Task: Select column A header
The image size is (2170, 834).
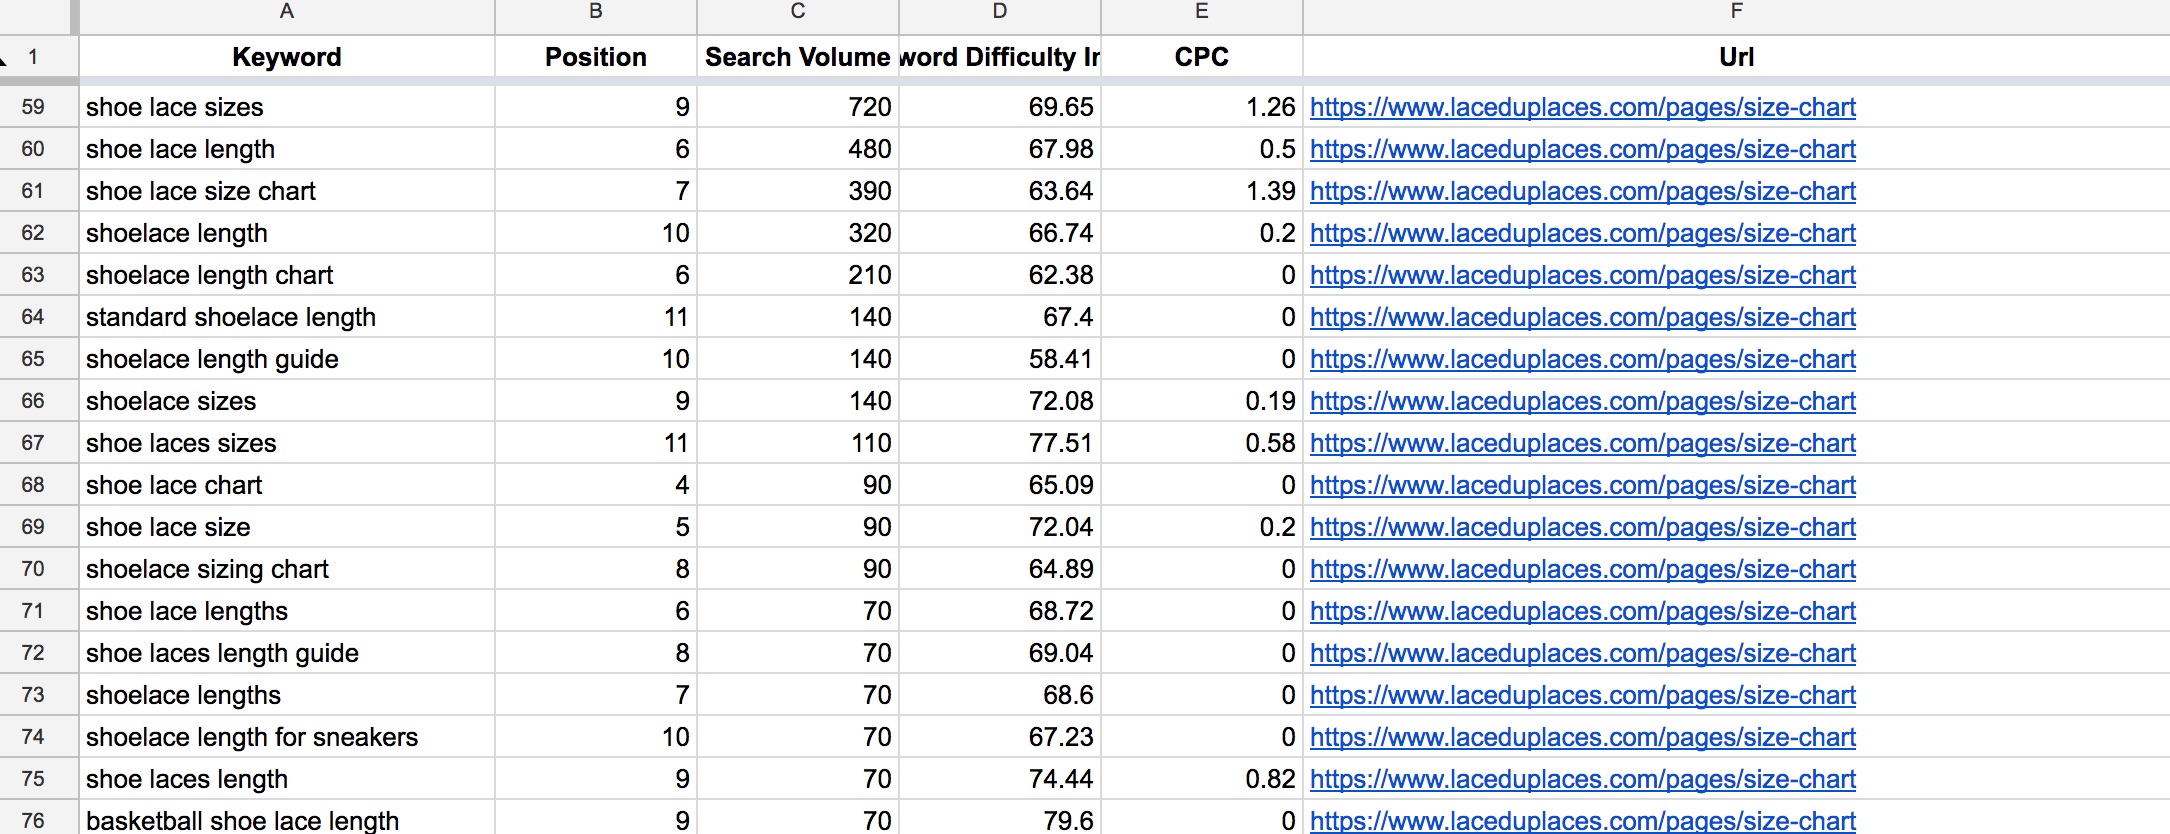Action: pos(287,12)
